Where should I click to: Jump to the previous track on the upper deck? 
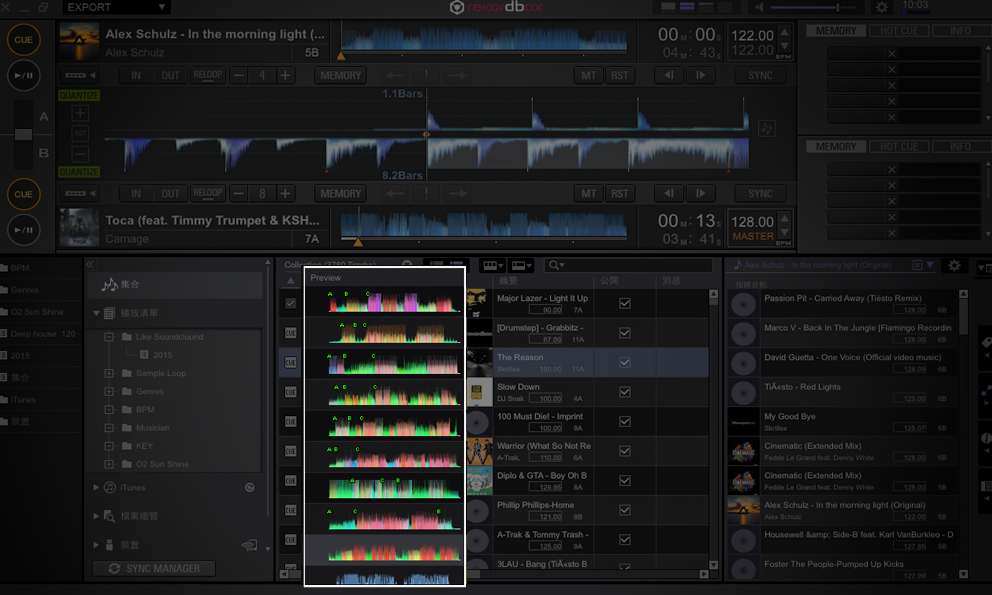(668, 75)
